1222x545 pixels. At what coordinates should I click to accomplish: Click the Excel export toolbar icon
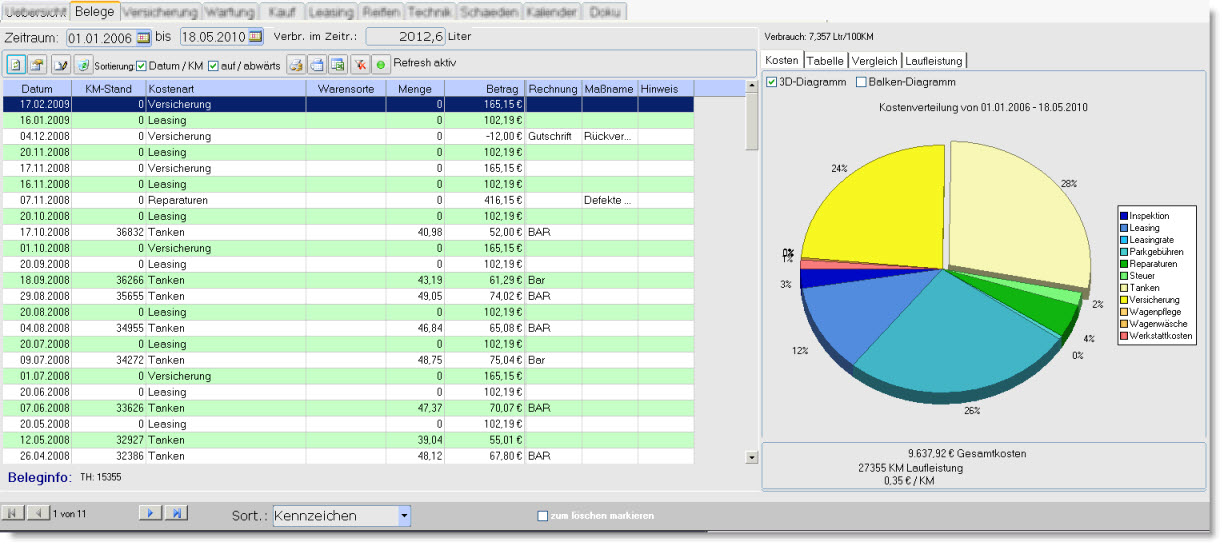click(x=338, y=64)
